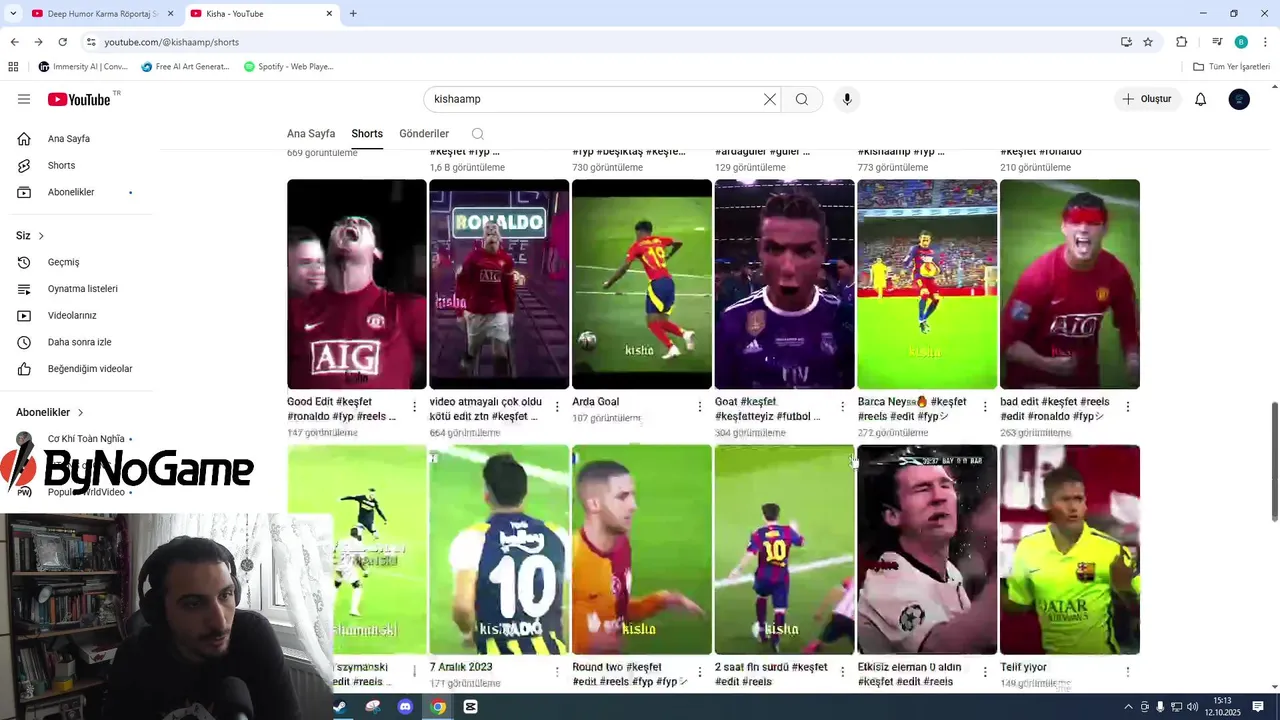Click the Telif yiyor title text

pyautogui.click(x=1024, y=667)
